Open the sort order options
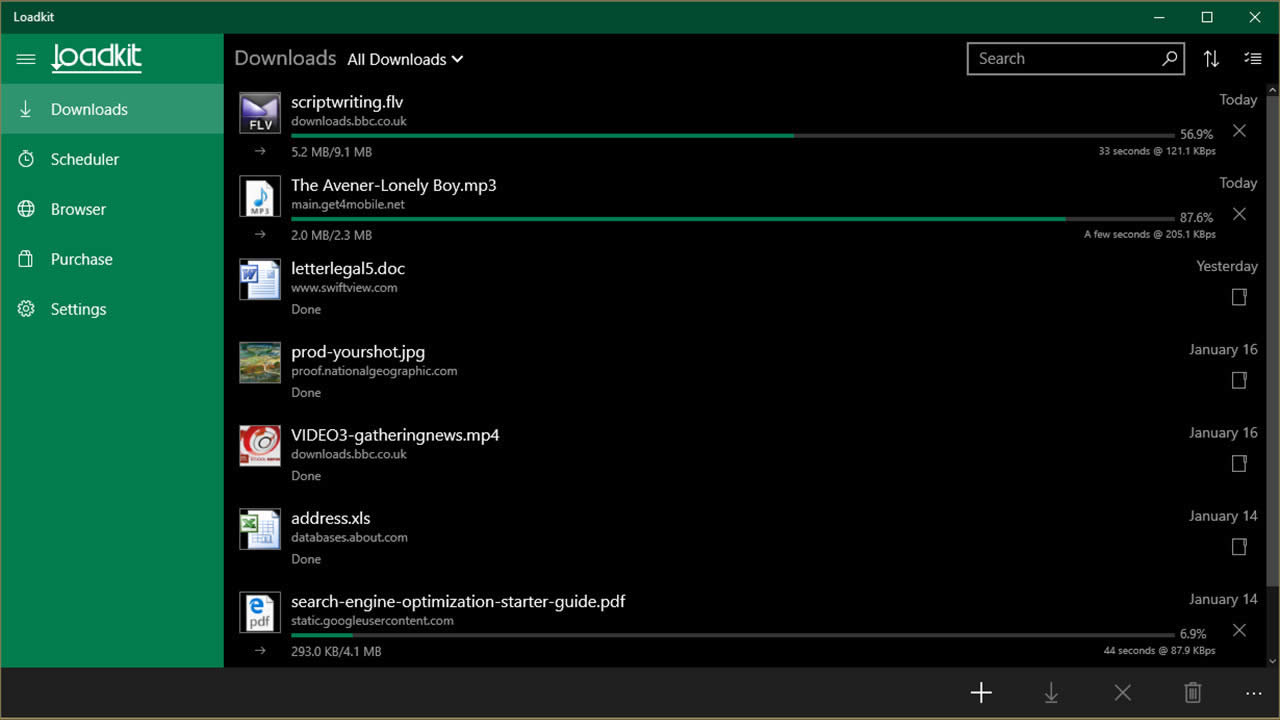Image resolution: width=1280 pixels, height=720 pixels. (1211, 58)
